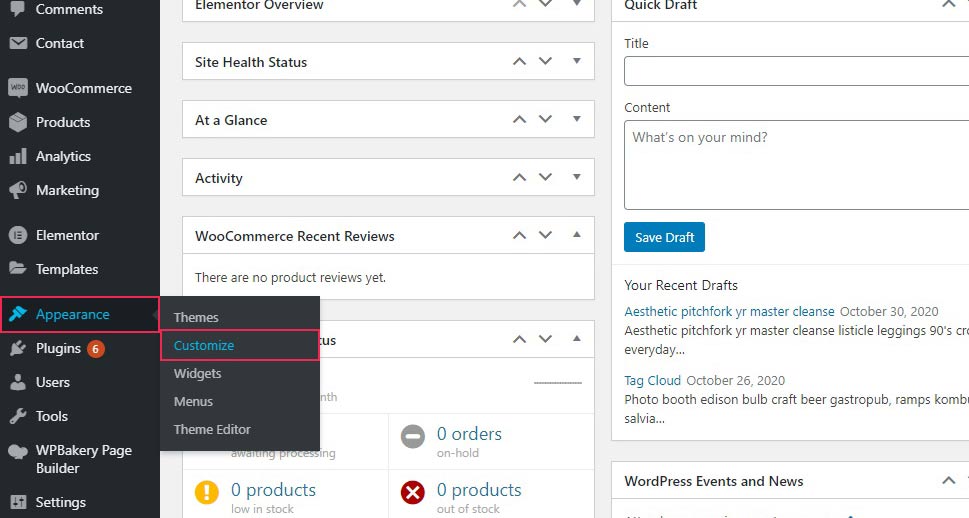Viewport: 969px width, 518px height.
Task: Move WooCommerce Status panel up
Action: (519, 339)
